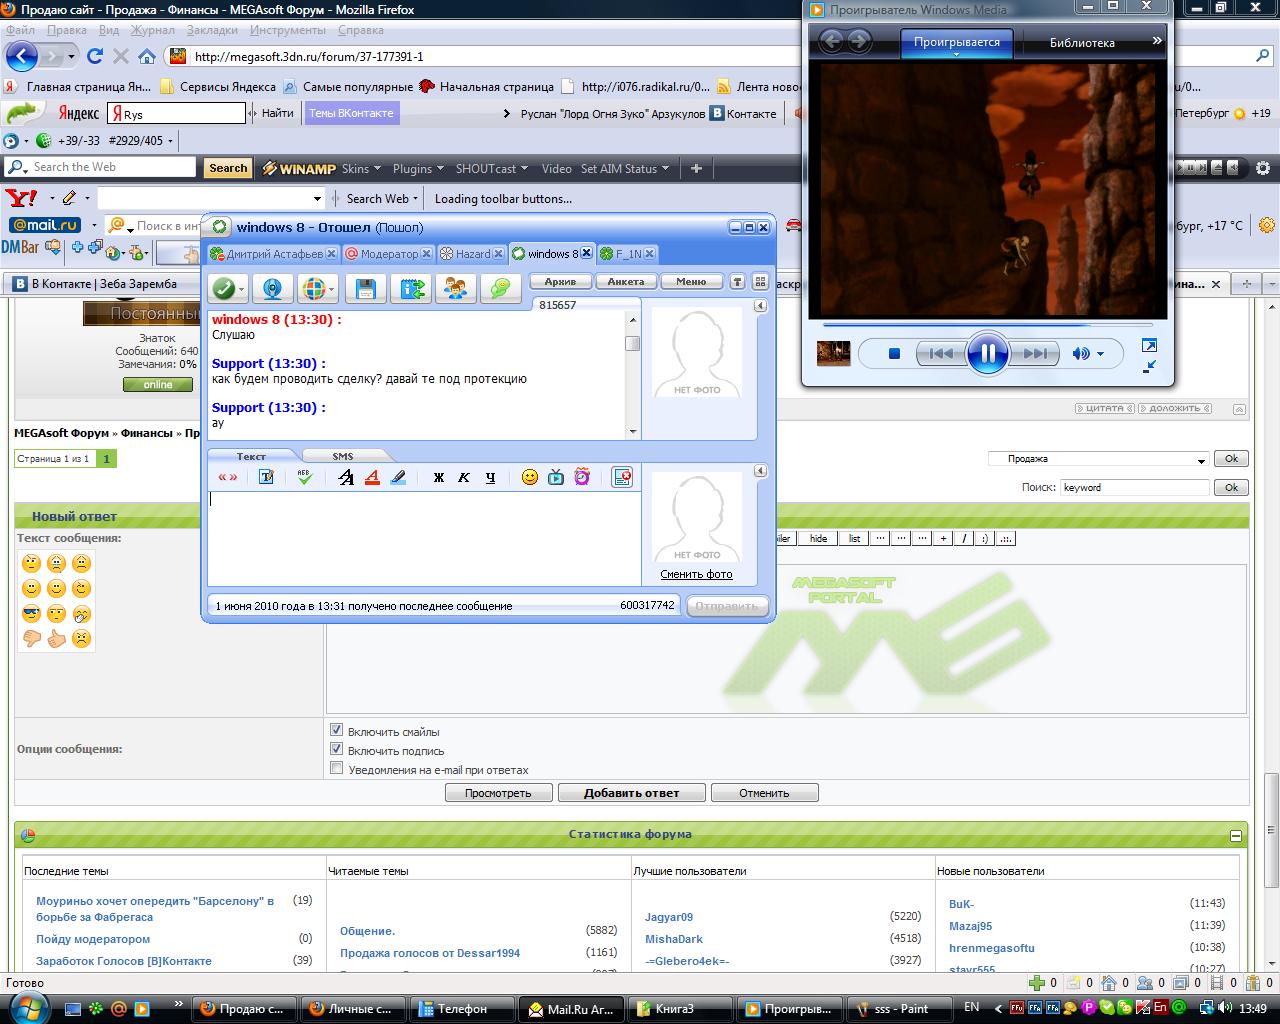
Task: Pause the Windows Media Player video
Action: pyautogui.click(x=987, y=353)
